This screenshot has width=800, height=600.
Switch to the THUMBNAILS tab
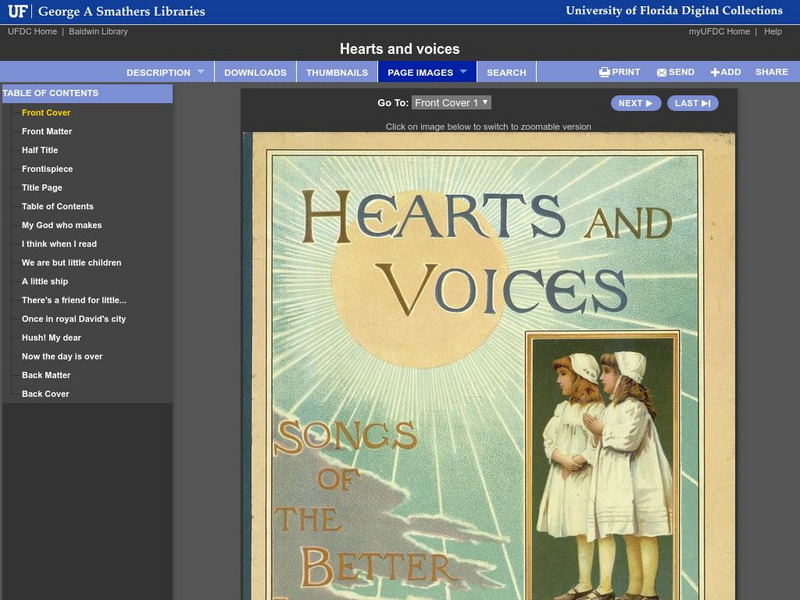(x=337, y=71)
